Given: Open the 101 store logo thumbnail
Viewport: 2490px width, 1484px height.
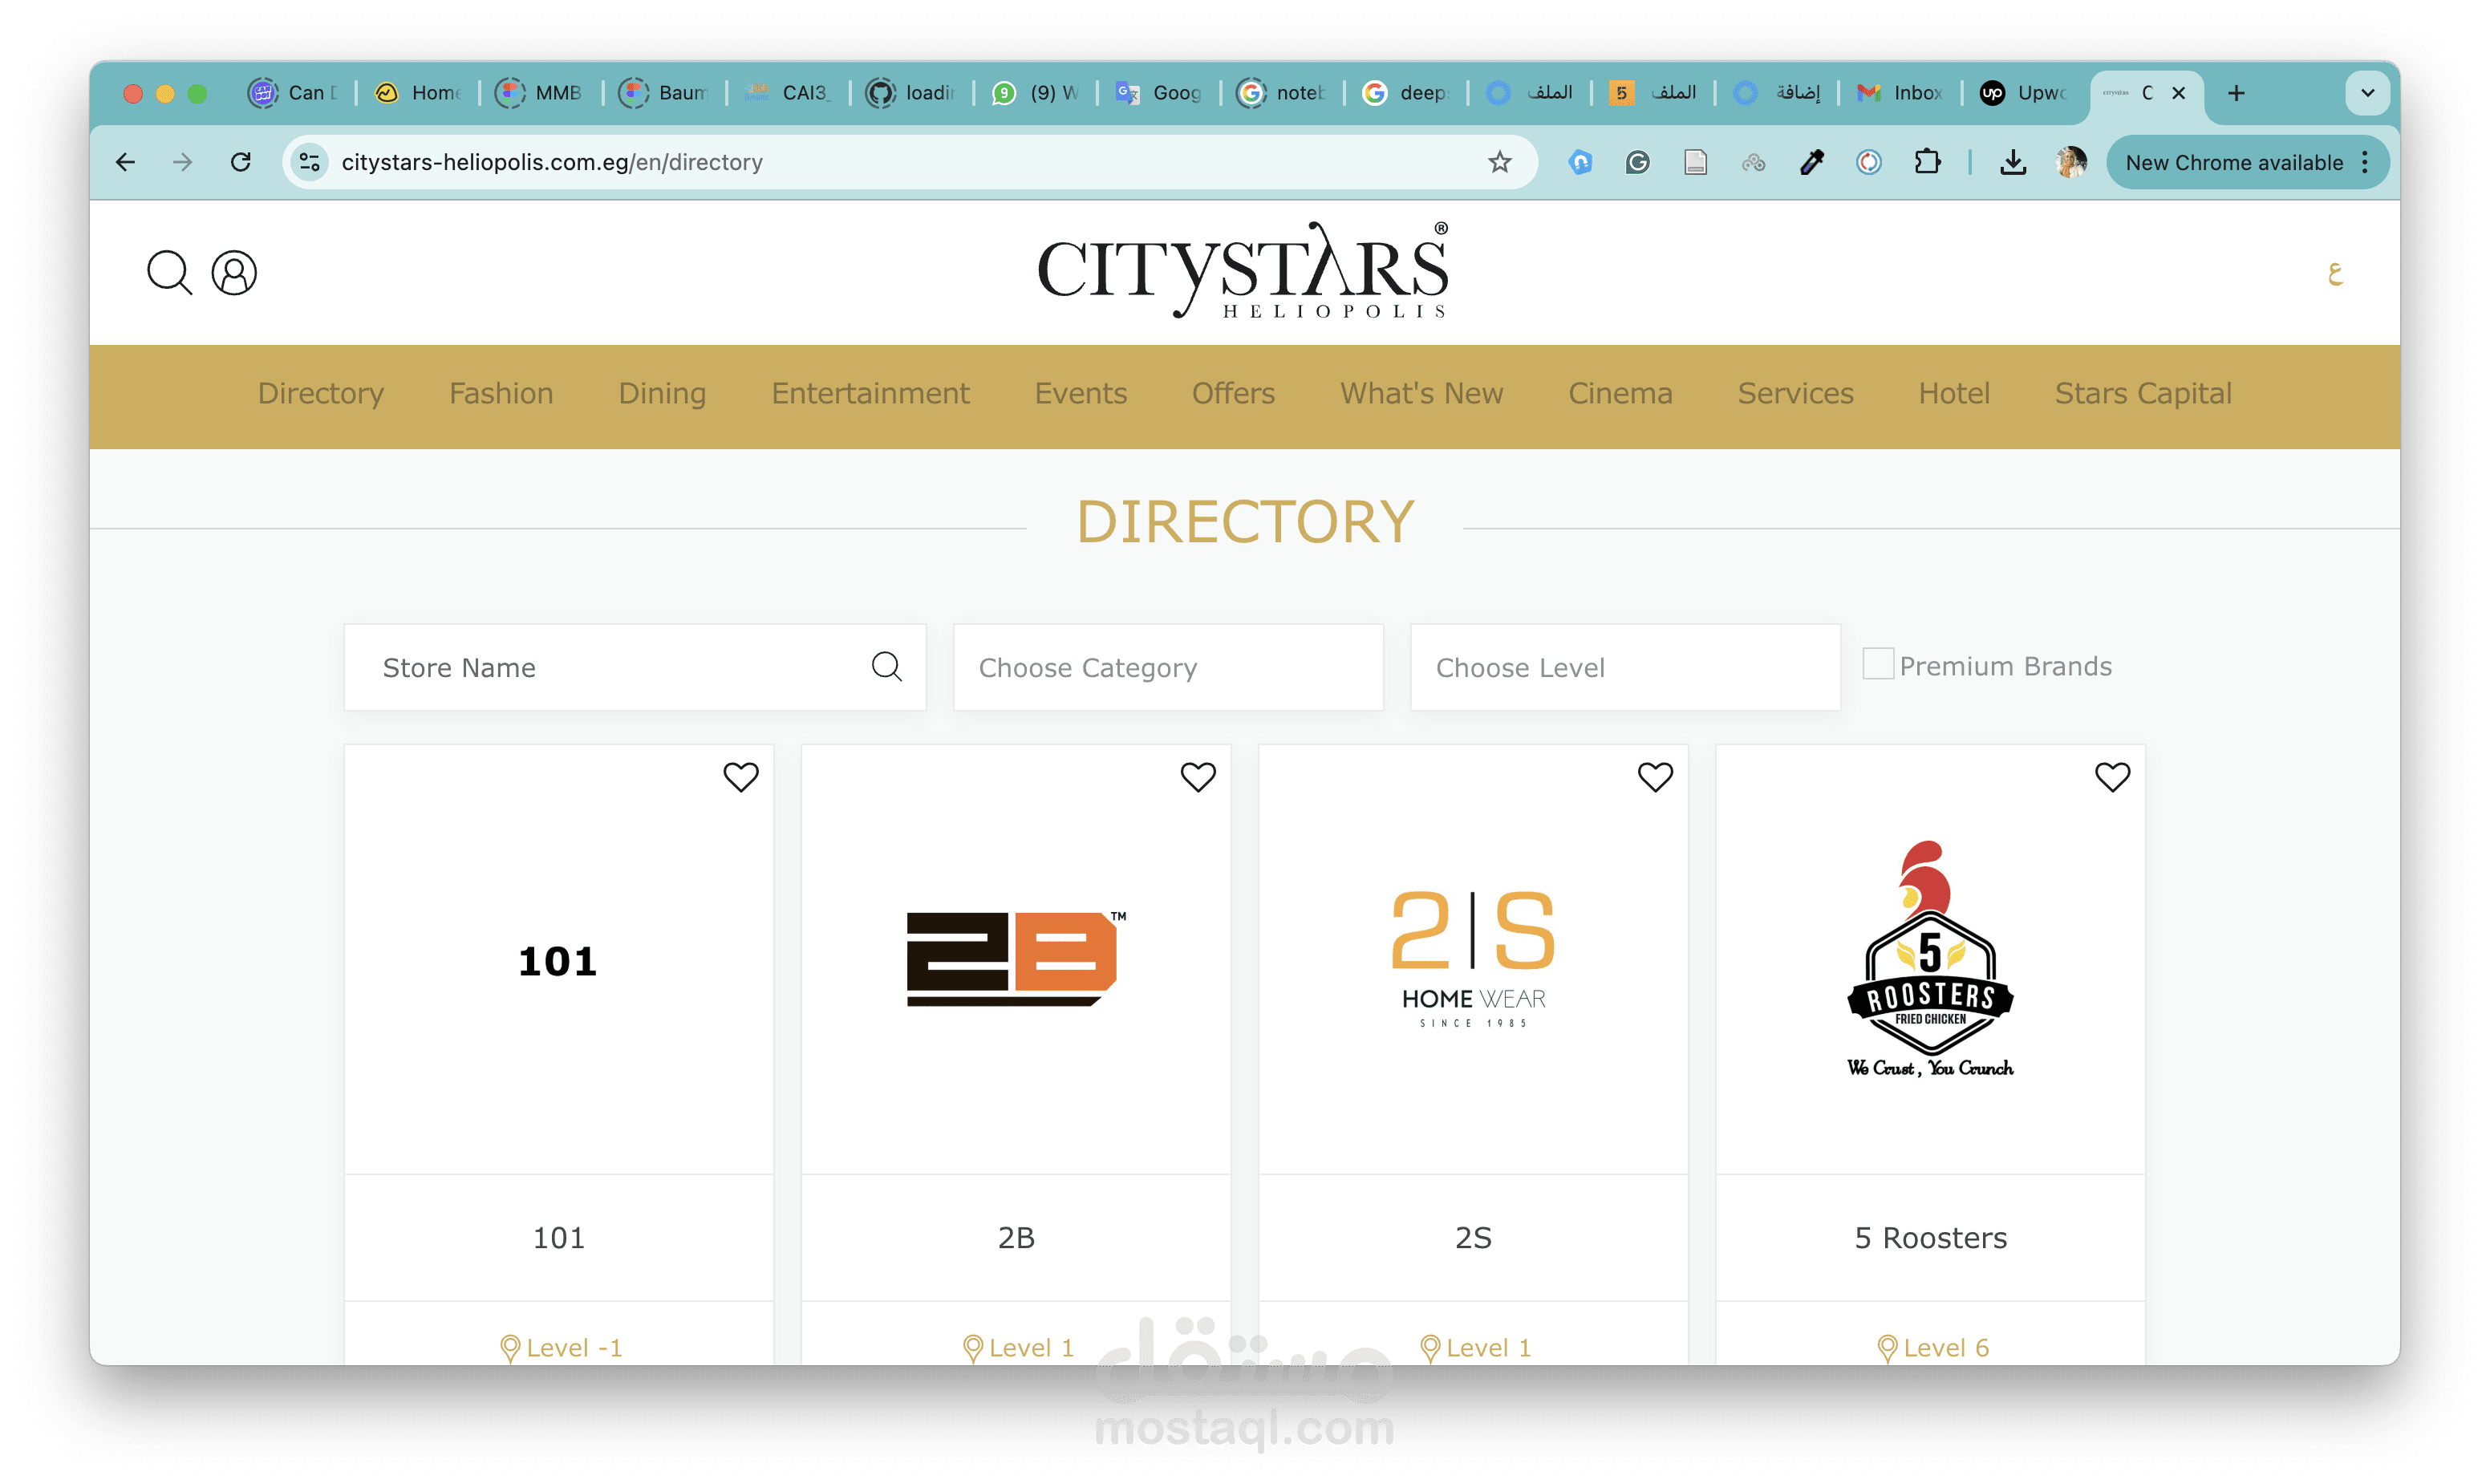Looking at the screenshot, I should tap(558, 961).
